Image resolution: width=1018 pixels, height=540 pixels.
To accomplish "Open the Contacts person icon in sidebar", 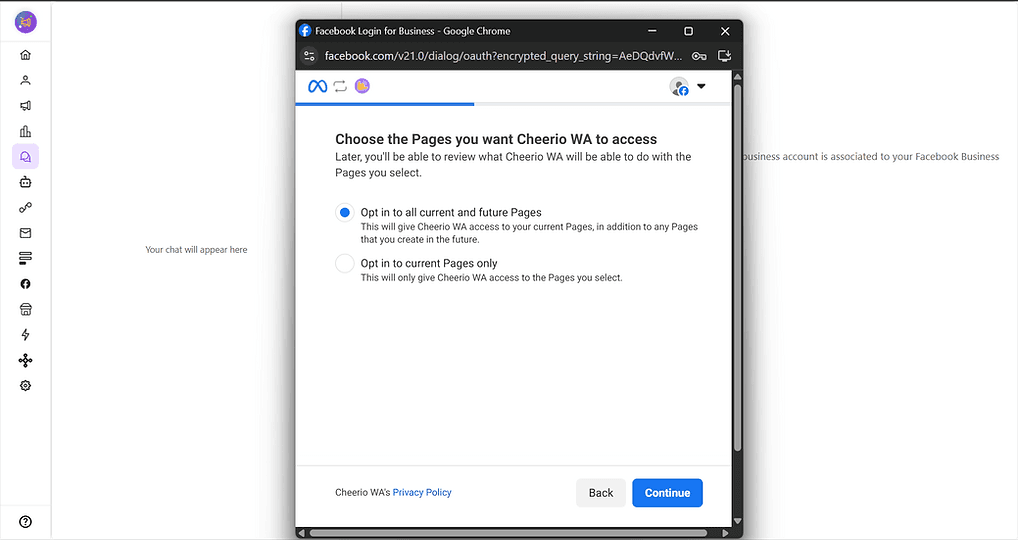I will coord(25,80).
